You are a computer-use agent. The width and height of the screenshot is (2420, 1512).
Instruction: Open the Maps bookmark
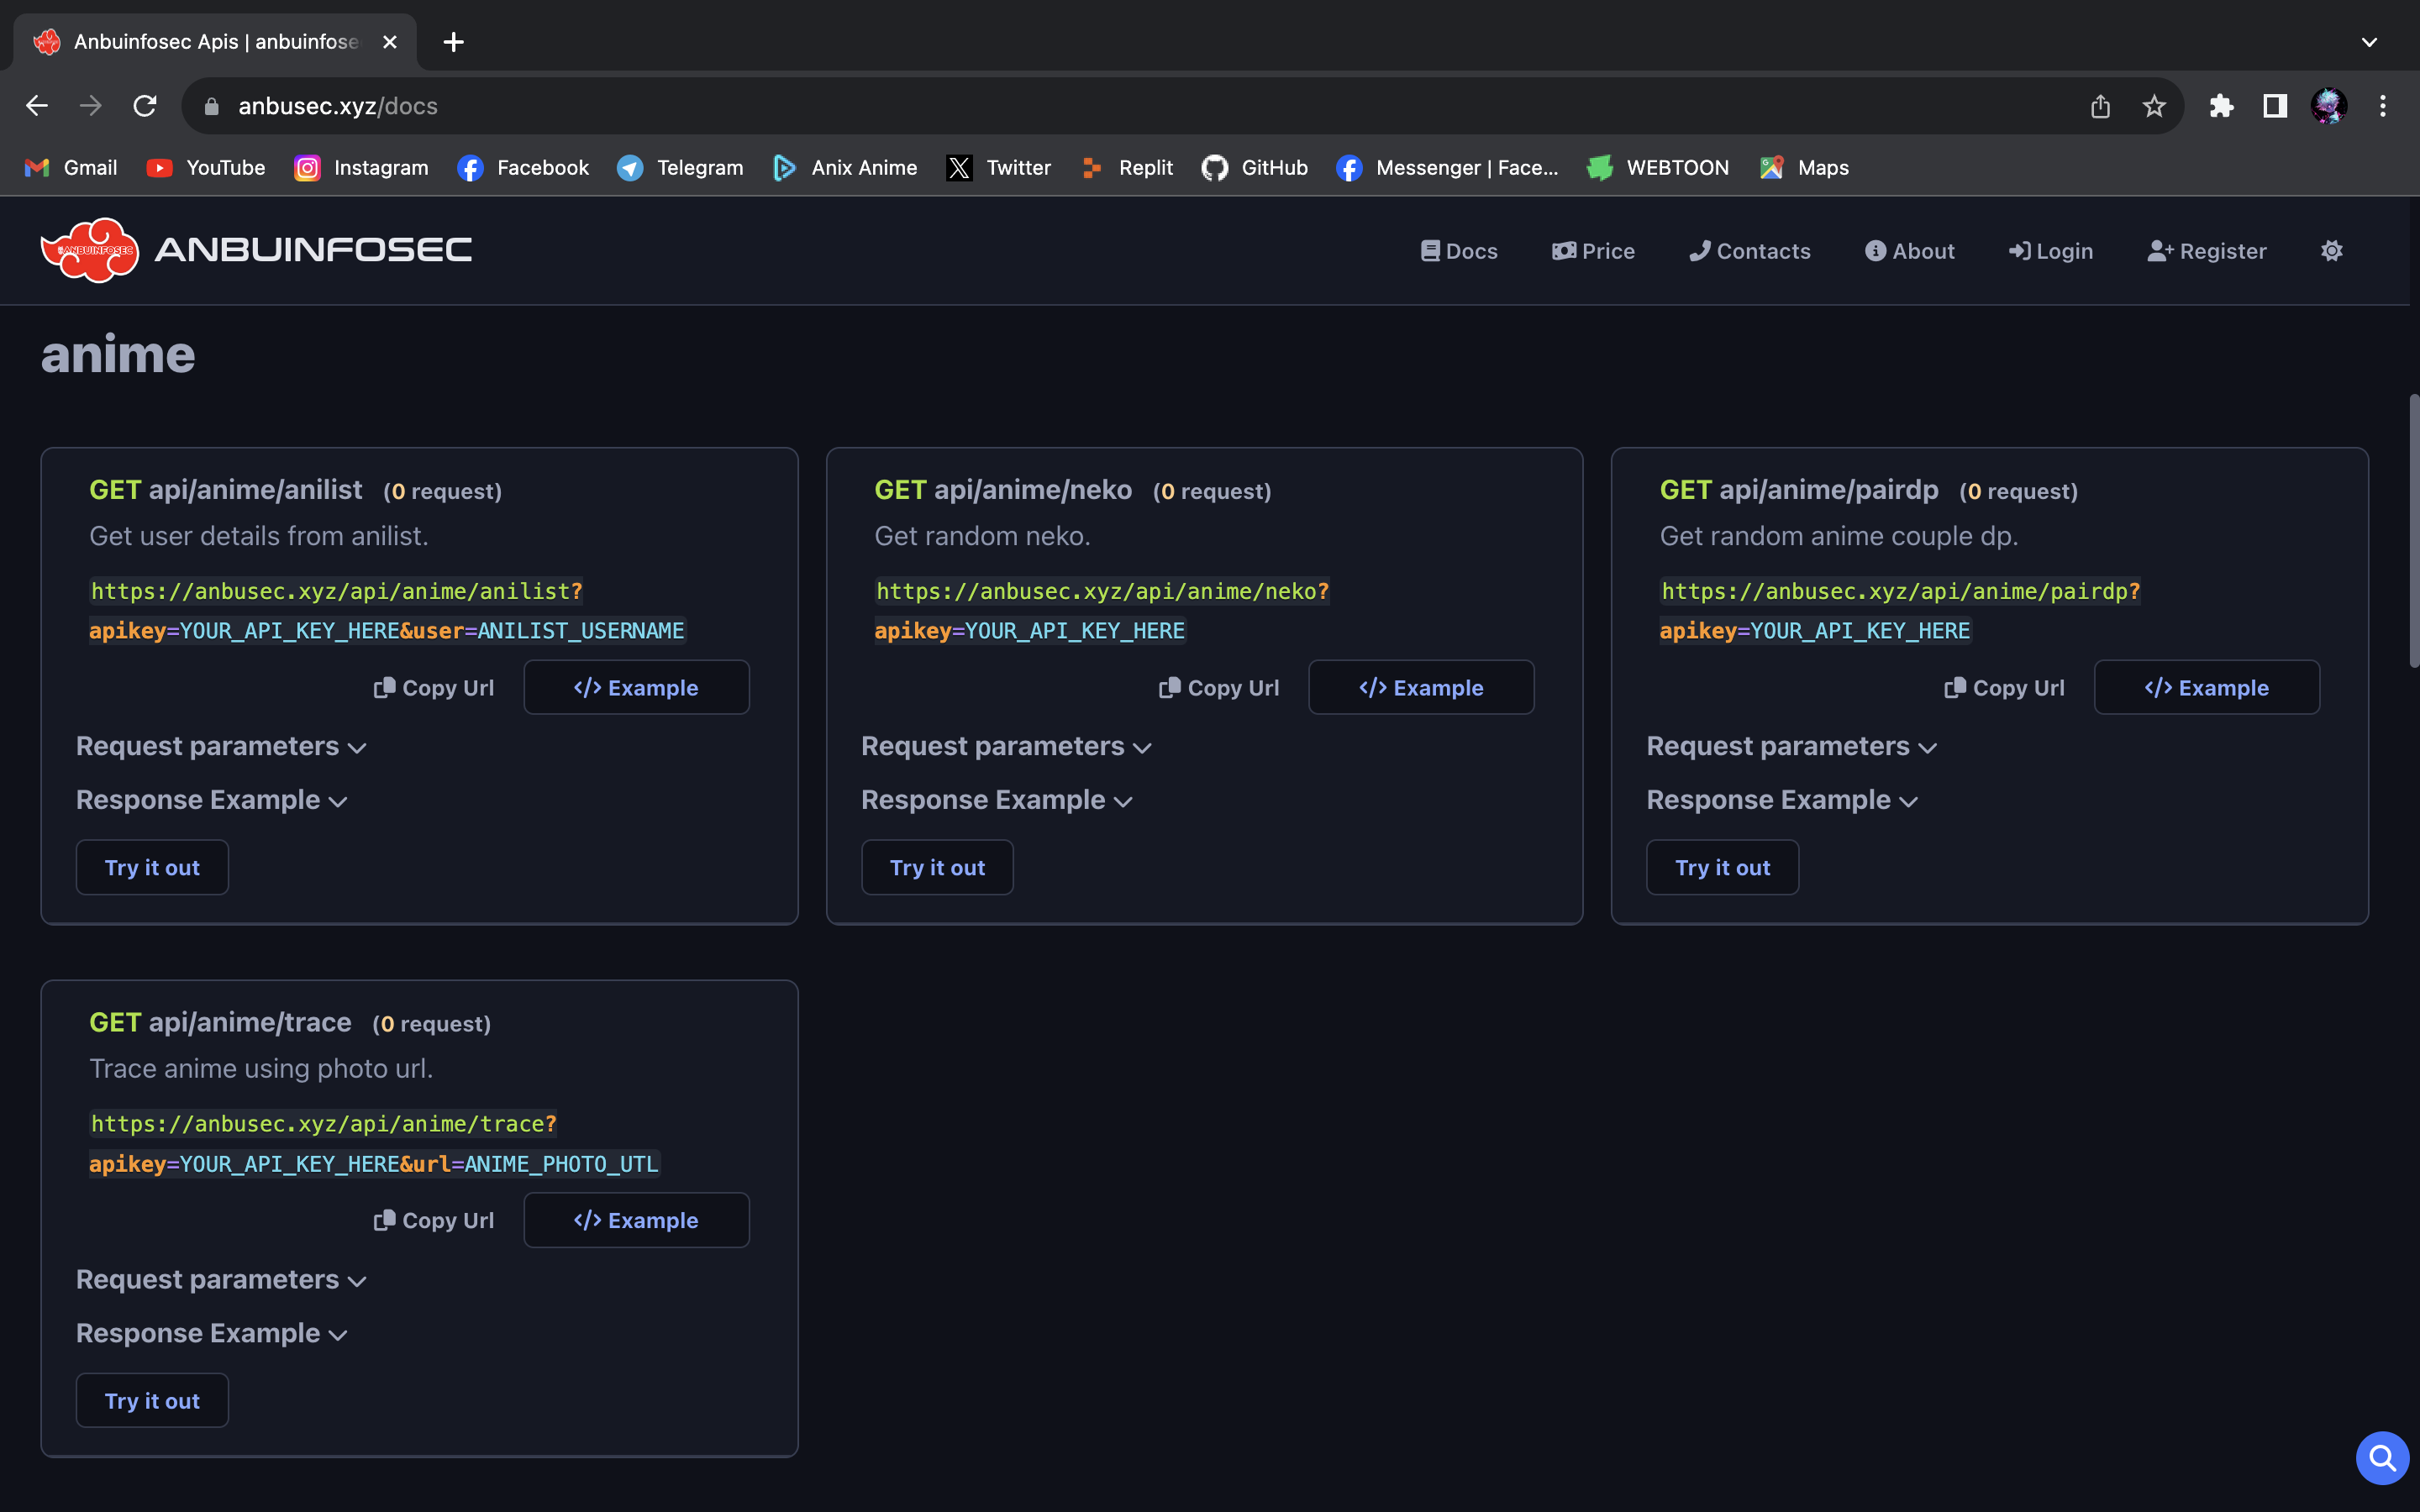[x=1804, y=168]
